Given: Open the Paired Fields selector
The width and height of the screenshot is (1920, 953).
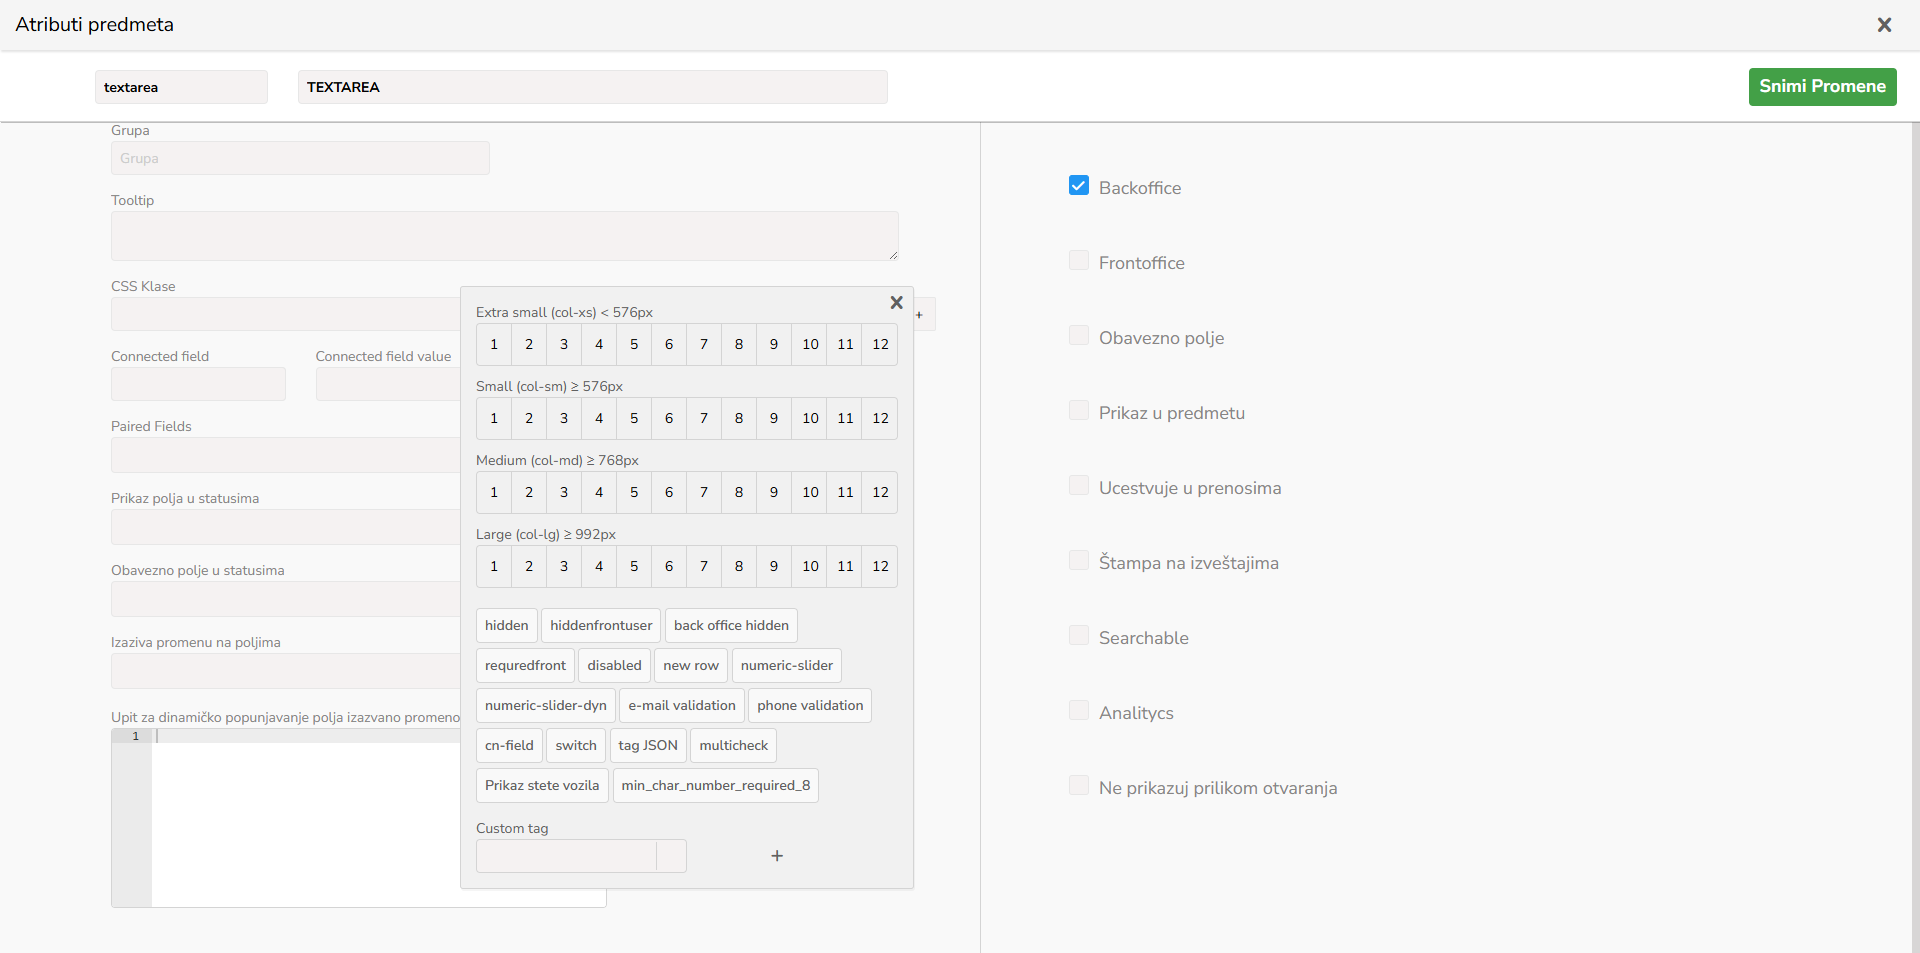Looking at the screenshot, I should [286, 455].
